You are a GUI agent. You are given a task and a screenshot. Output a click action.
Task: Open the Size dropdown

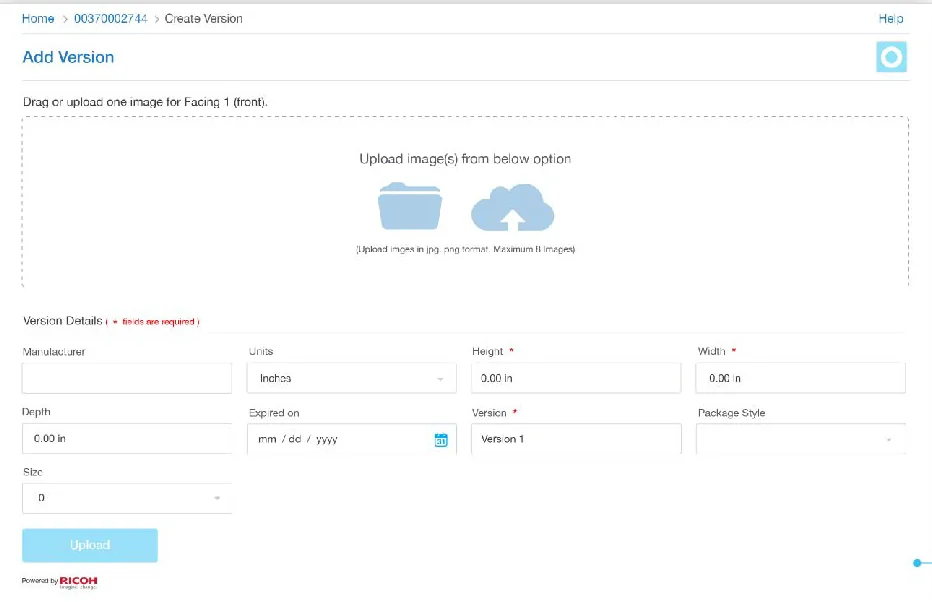(x=127, y=498)
